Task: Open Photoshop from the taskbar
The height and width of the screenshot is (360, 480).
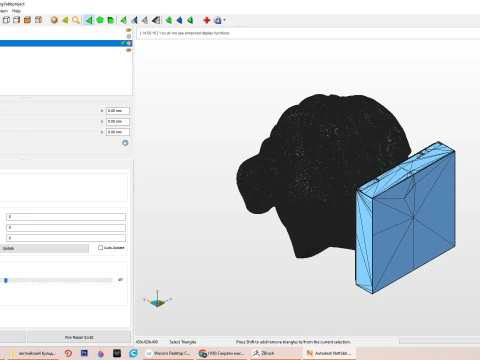Action: pos(84,353)
